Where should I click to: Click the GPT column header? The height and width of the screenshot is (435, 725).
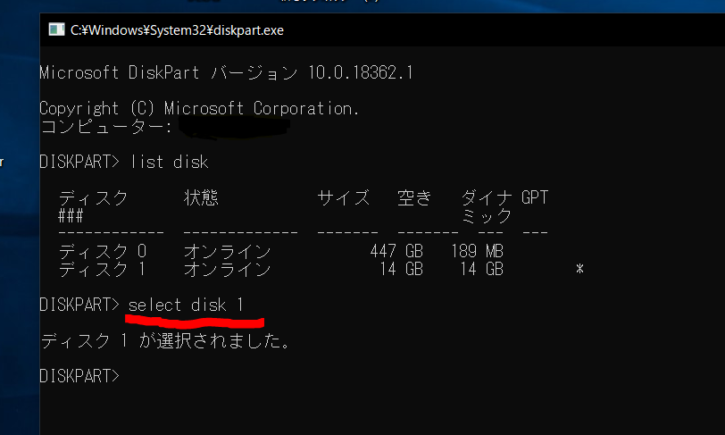click(x=535, y=198)
